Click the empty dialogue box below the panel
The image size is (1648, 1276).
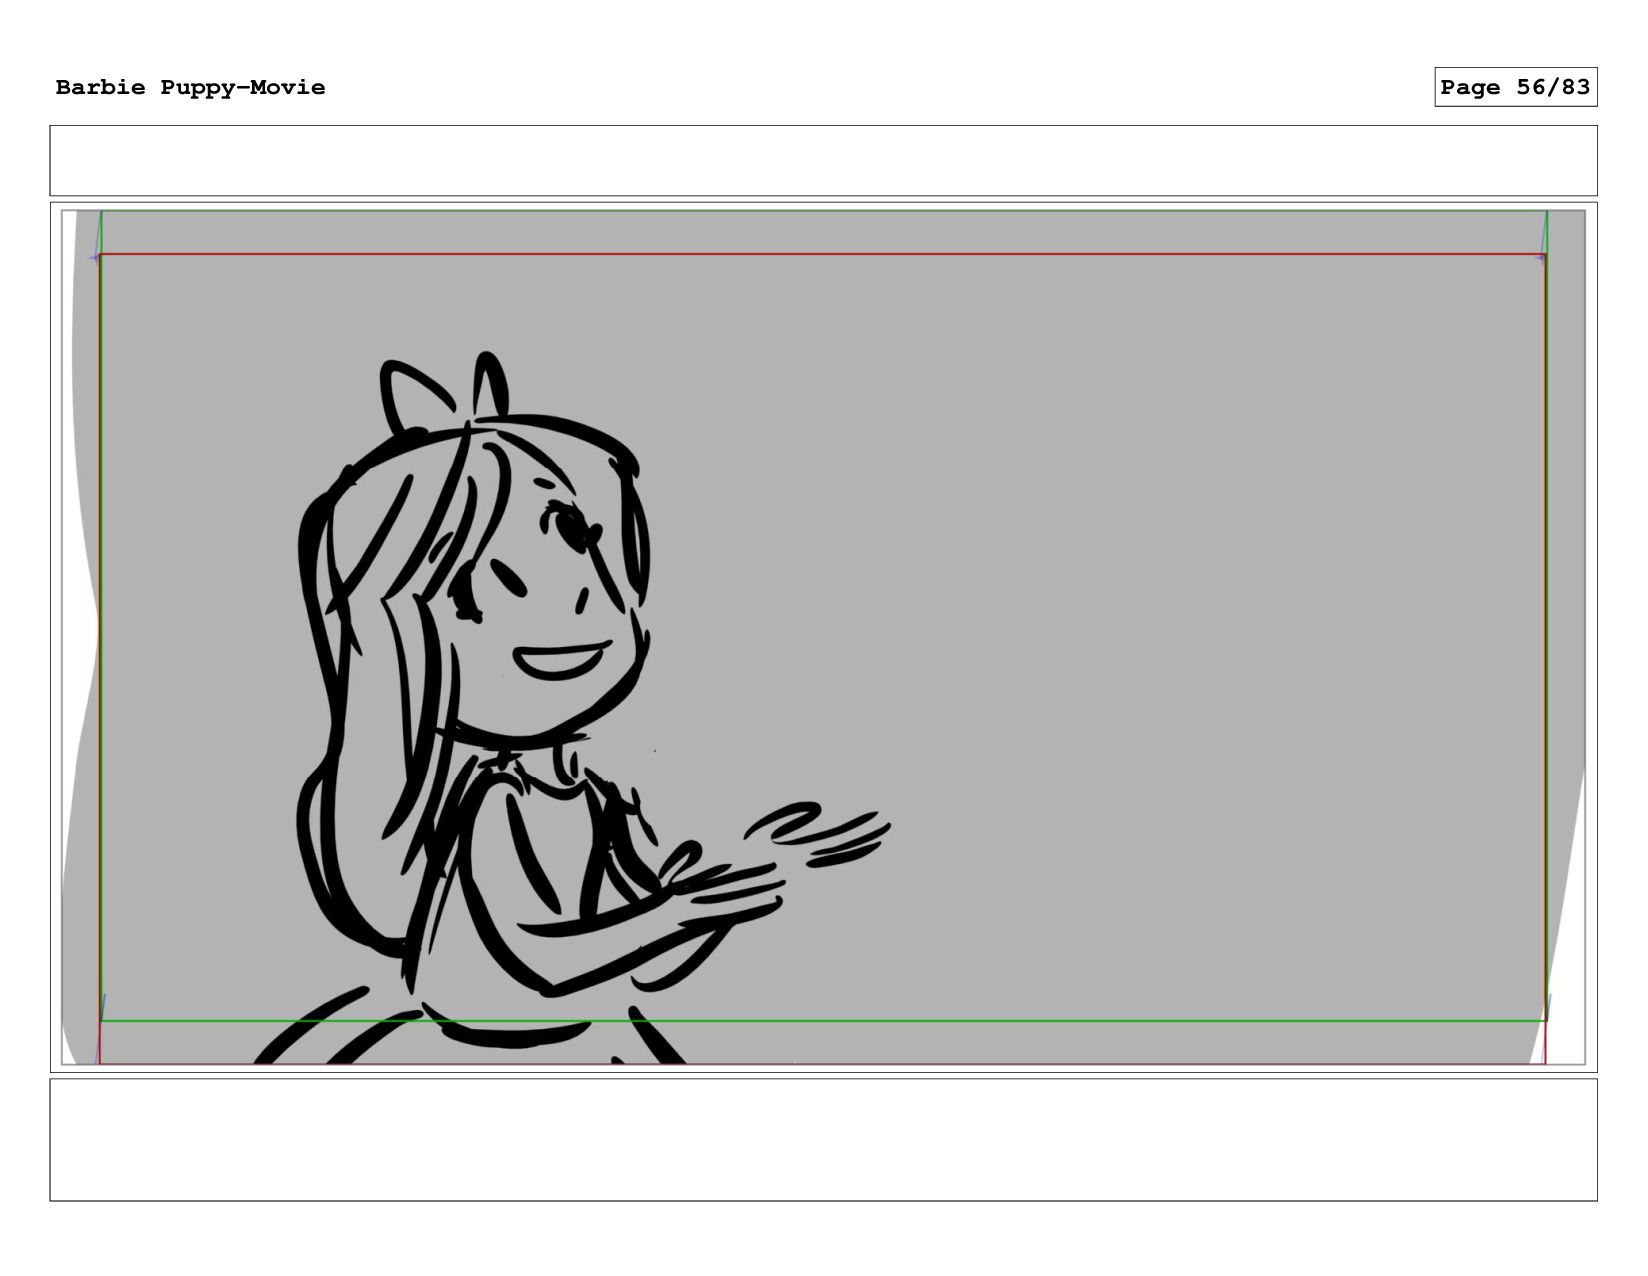[x=823, y=1140]
